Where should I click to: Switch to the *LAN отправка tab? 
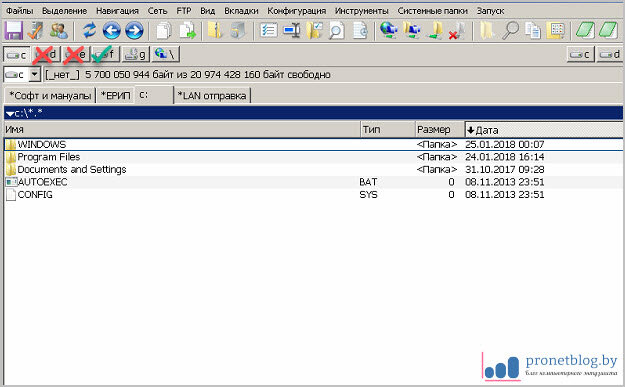(x=212, y=96)
